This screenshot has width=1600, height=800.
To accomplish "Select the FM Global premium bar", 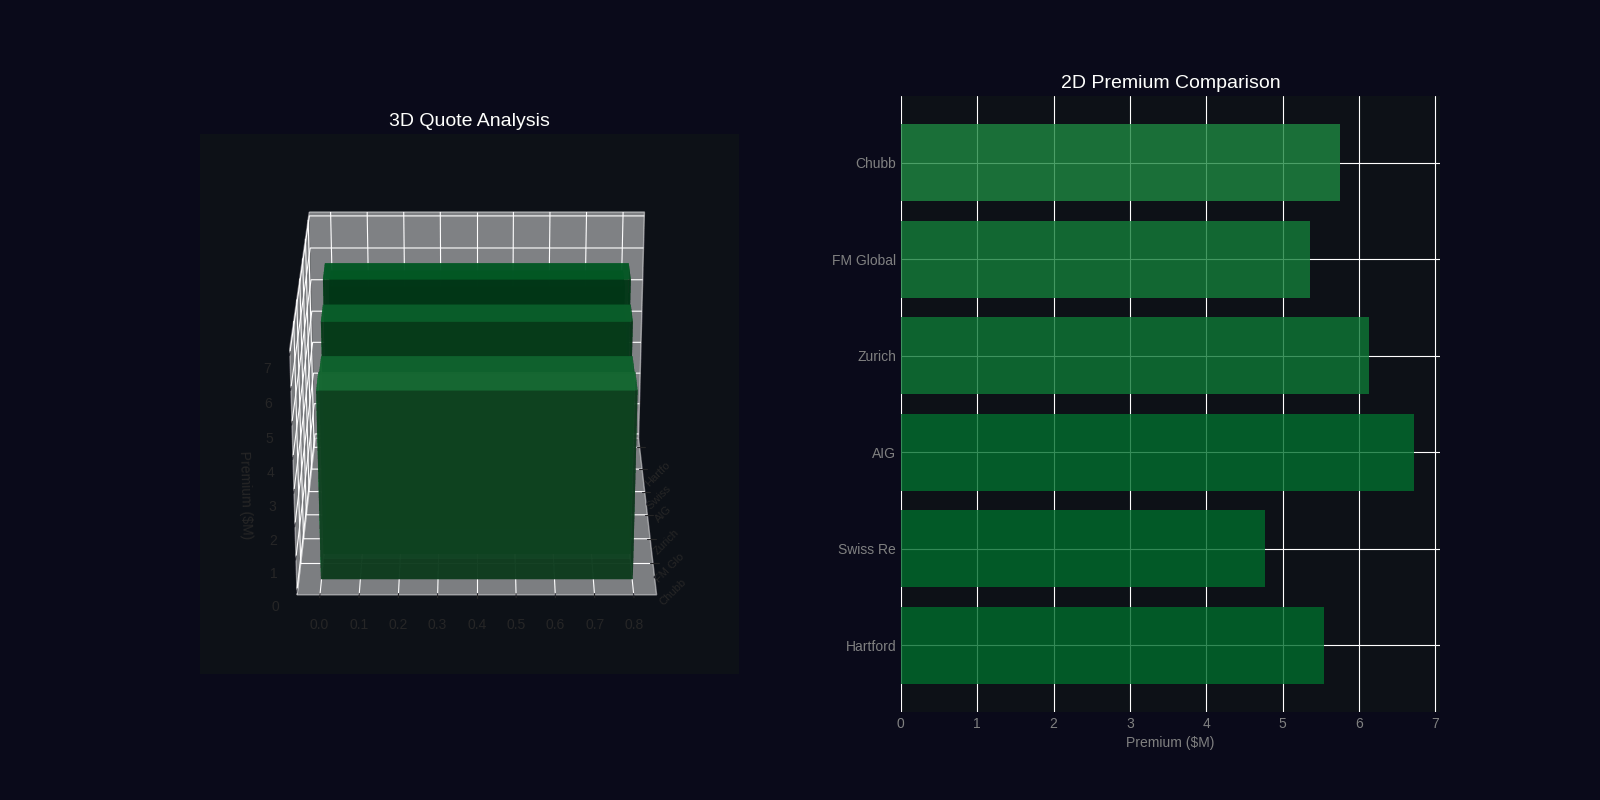I will (x=1105, y=260).
